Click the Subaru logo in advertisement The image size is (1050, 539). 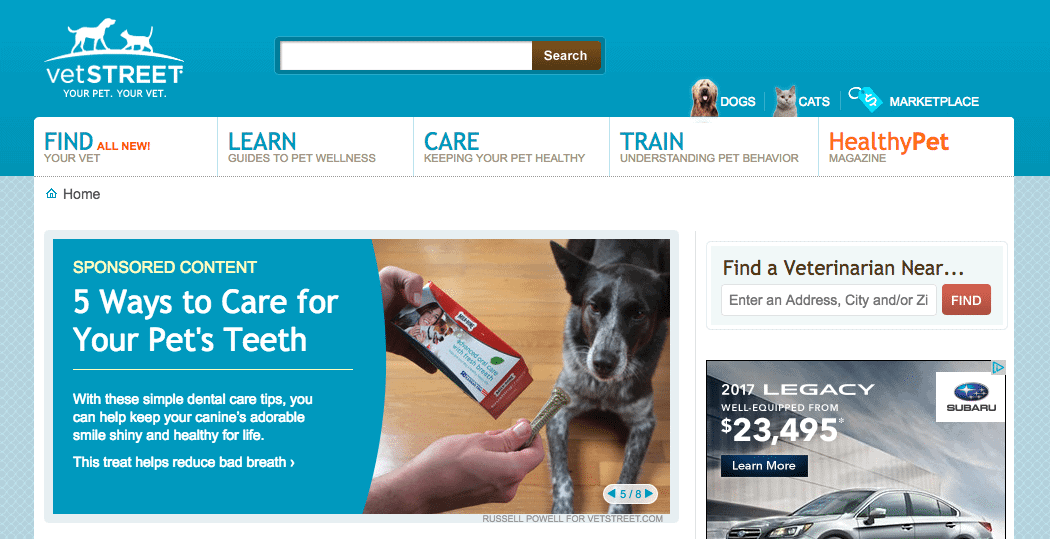[x=971, y=396]
